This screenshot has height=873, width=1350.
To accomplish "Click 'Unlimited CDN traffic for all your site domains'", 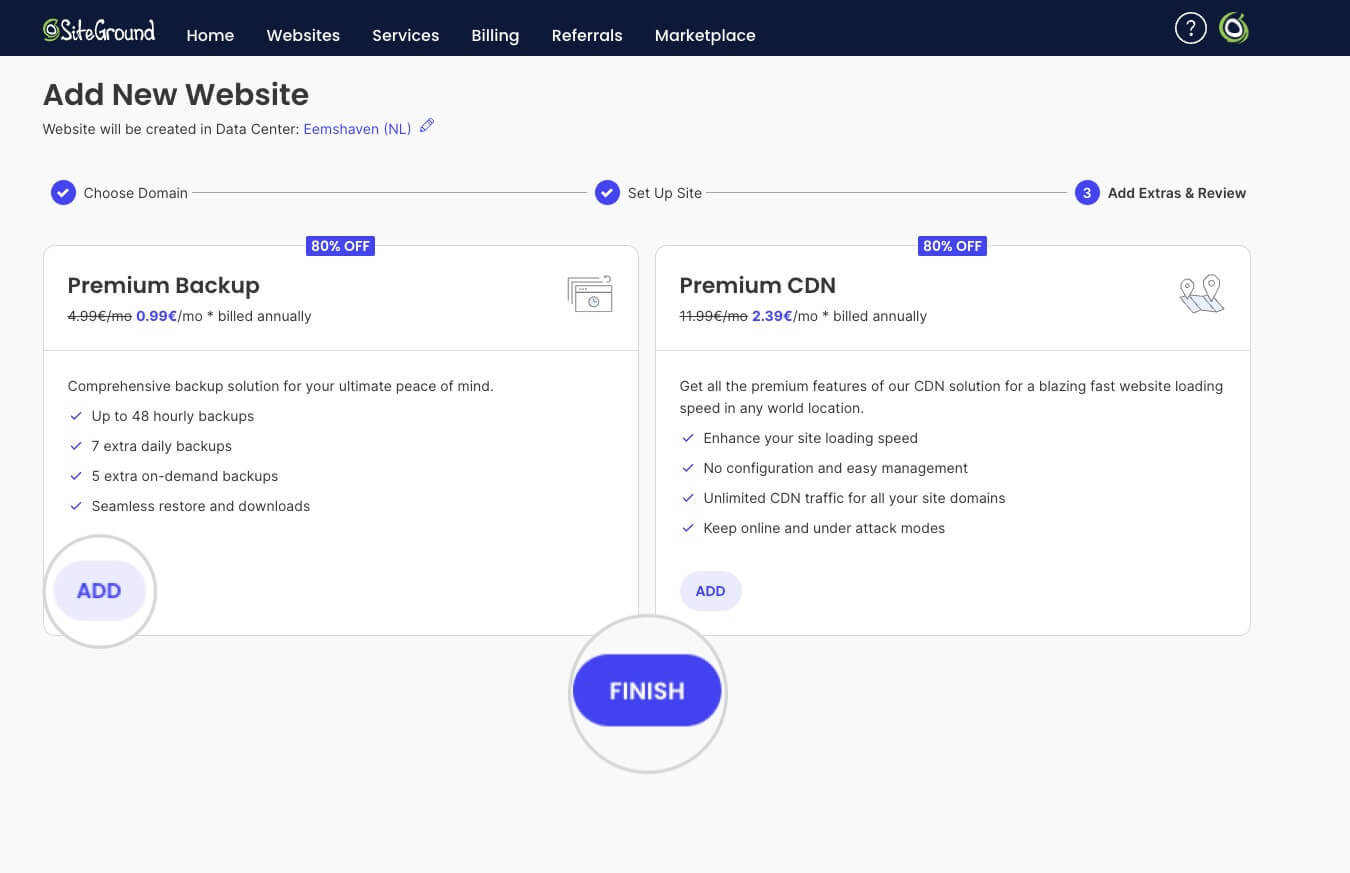I will (x=854, y=498).
